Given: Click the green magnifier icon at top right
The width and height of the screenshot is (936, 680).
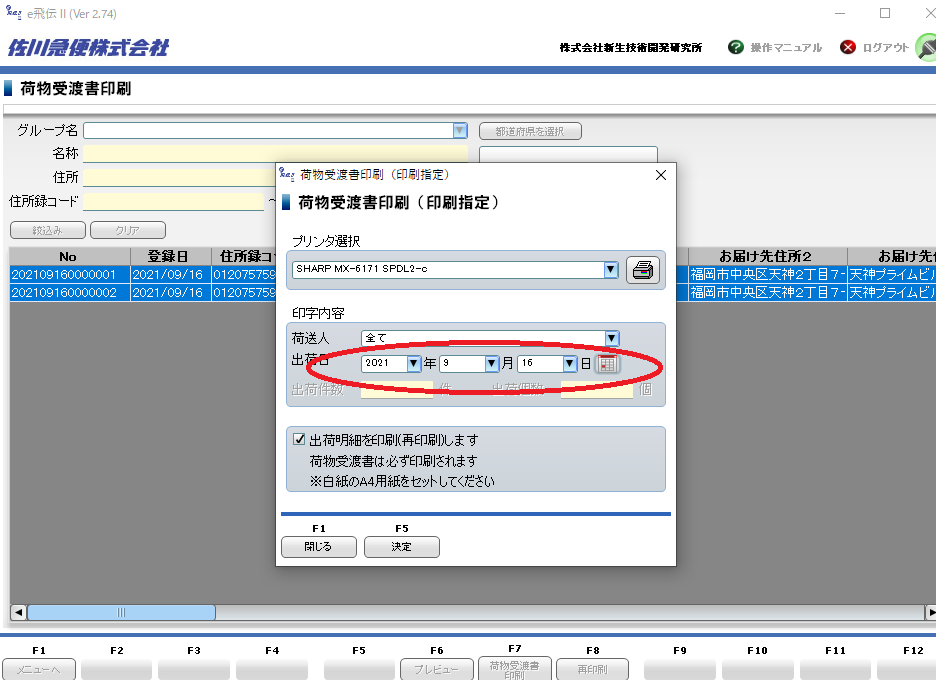Looking at the screenshot, I should 926,47.
